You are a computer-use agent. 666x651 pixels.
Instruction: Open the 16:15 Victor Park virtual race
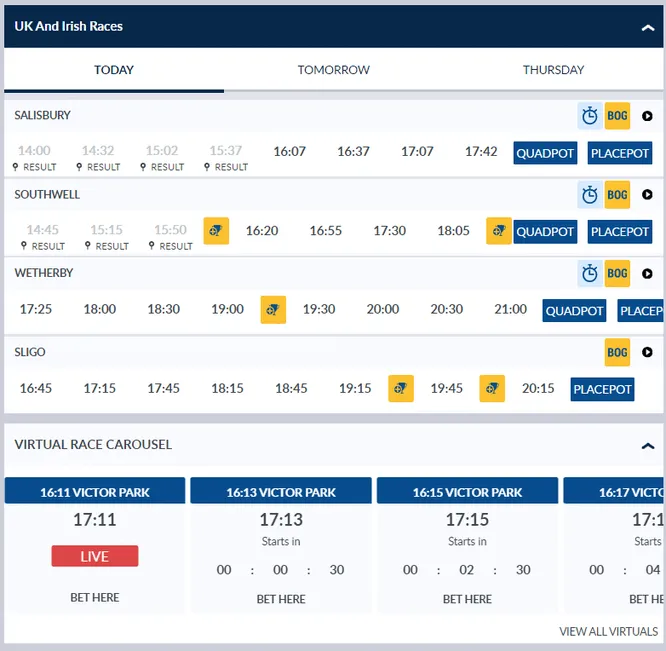tap(467, 490)
